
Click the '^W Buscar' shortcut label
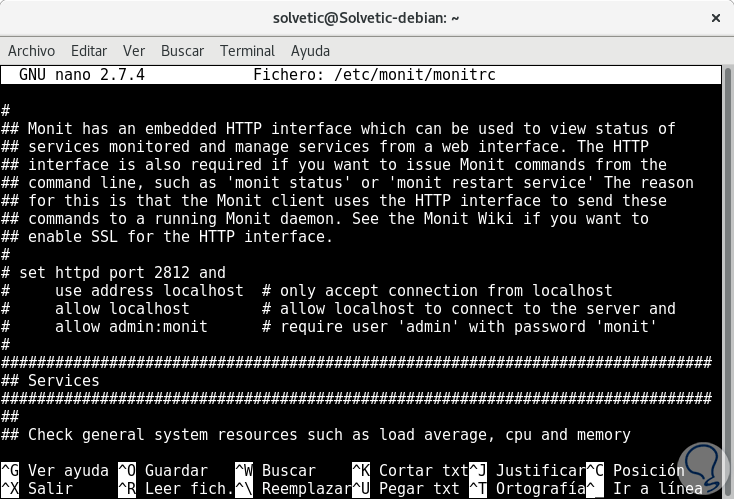[x=276, y=470]
